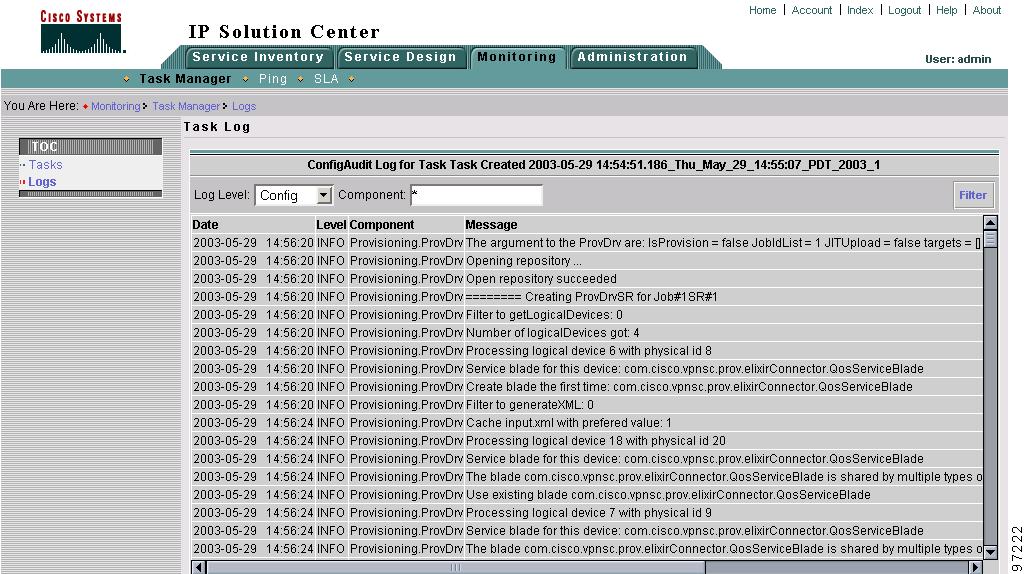The width and height of the screenshot is (1026, 574).
Task: Click the Level column header
Action: 331,224
